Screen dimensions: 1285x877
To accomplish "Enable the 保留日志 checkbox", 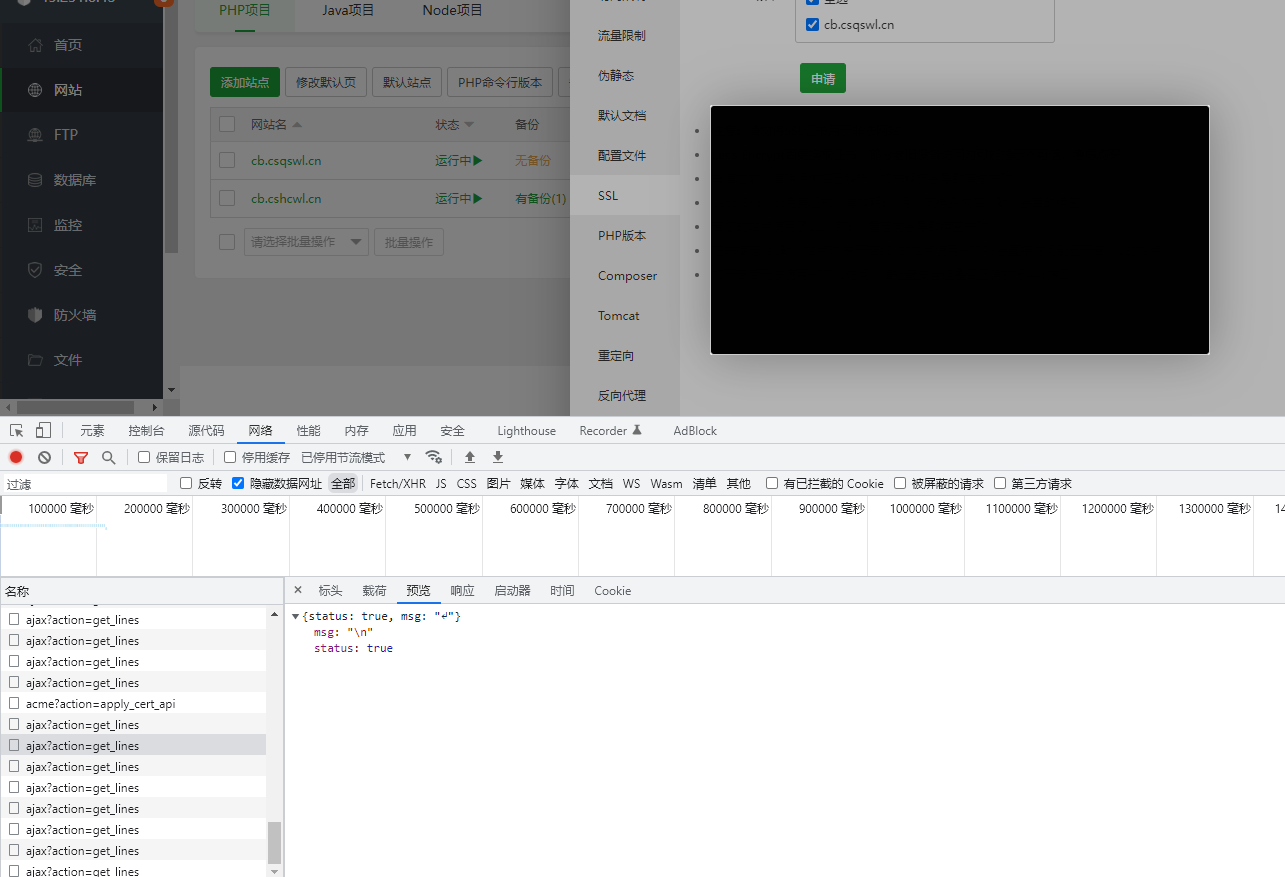I will coord(144,457).
